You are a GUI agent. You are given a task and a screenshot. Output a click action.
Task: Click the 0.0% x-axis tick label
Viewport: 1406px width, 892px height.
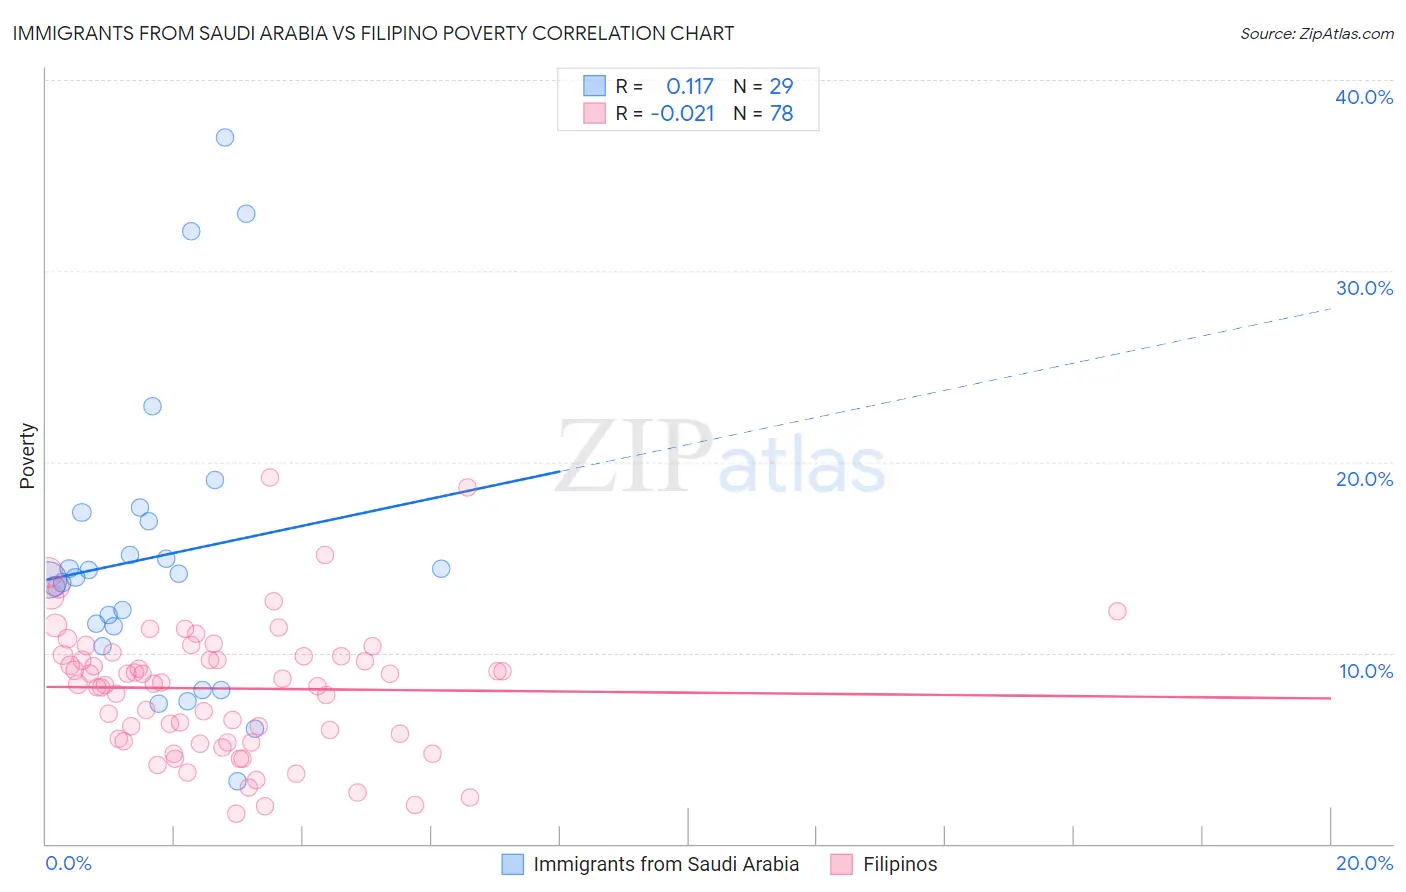68,863
